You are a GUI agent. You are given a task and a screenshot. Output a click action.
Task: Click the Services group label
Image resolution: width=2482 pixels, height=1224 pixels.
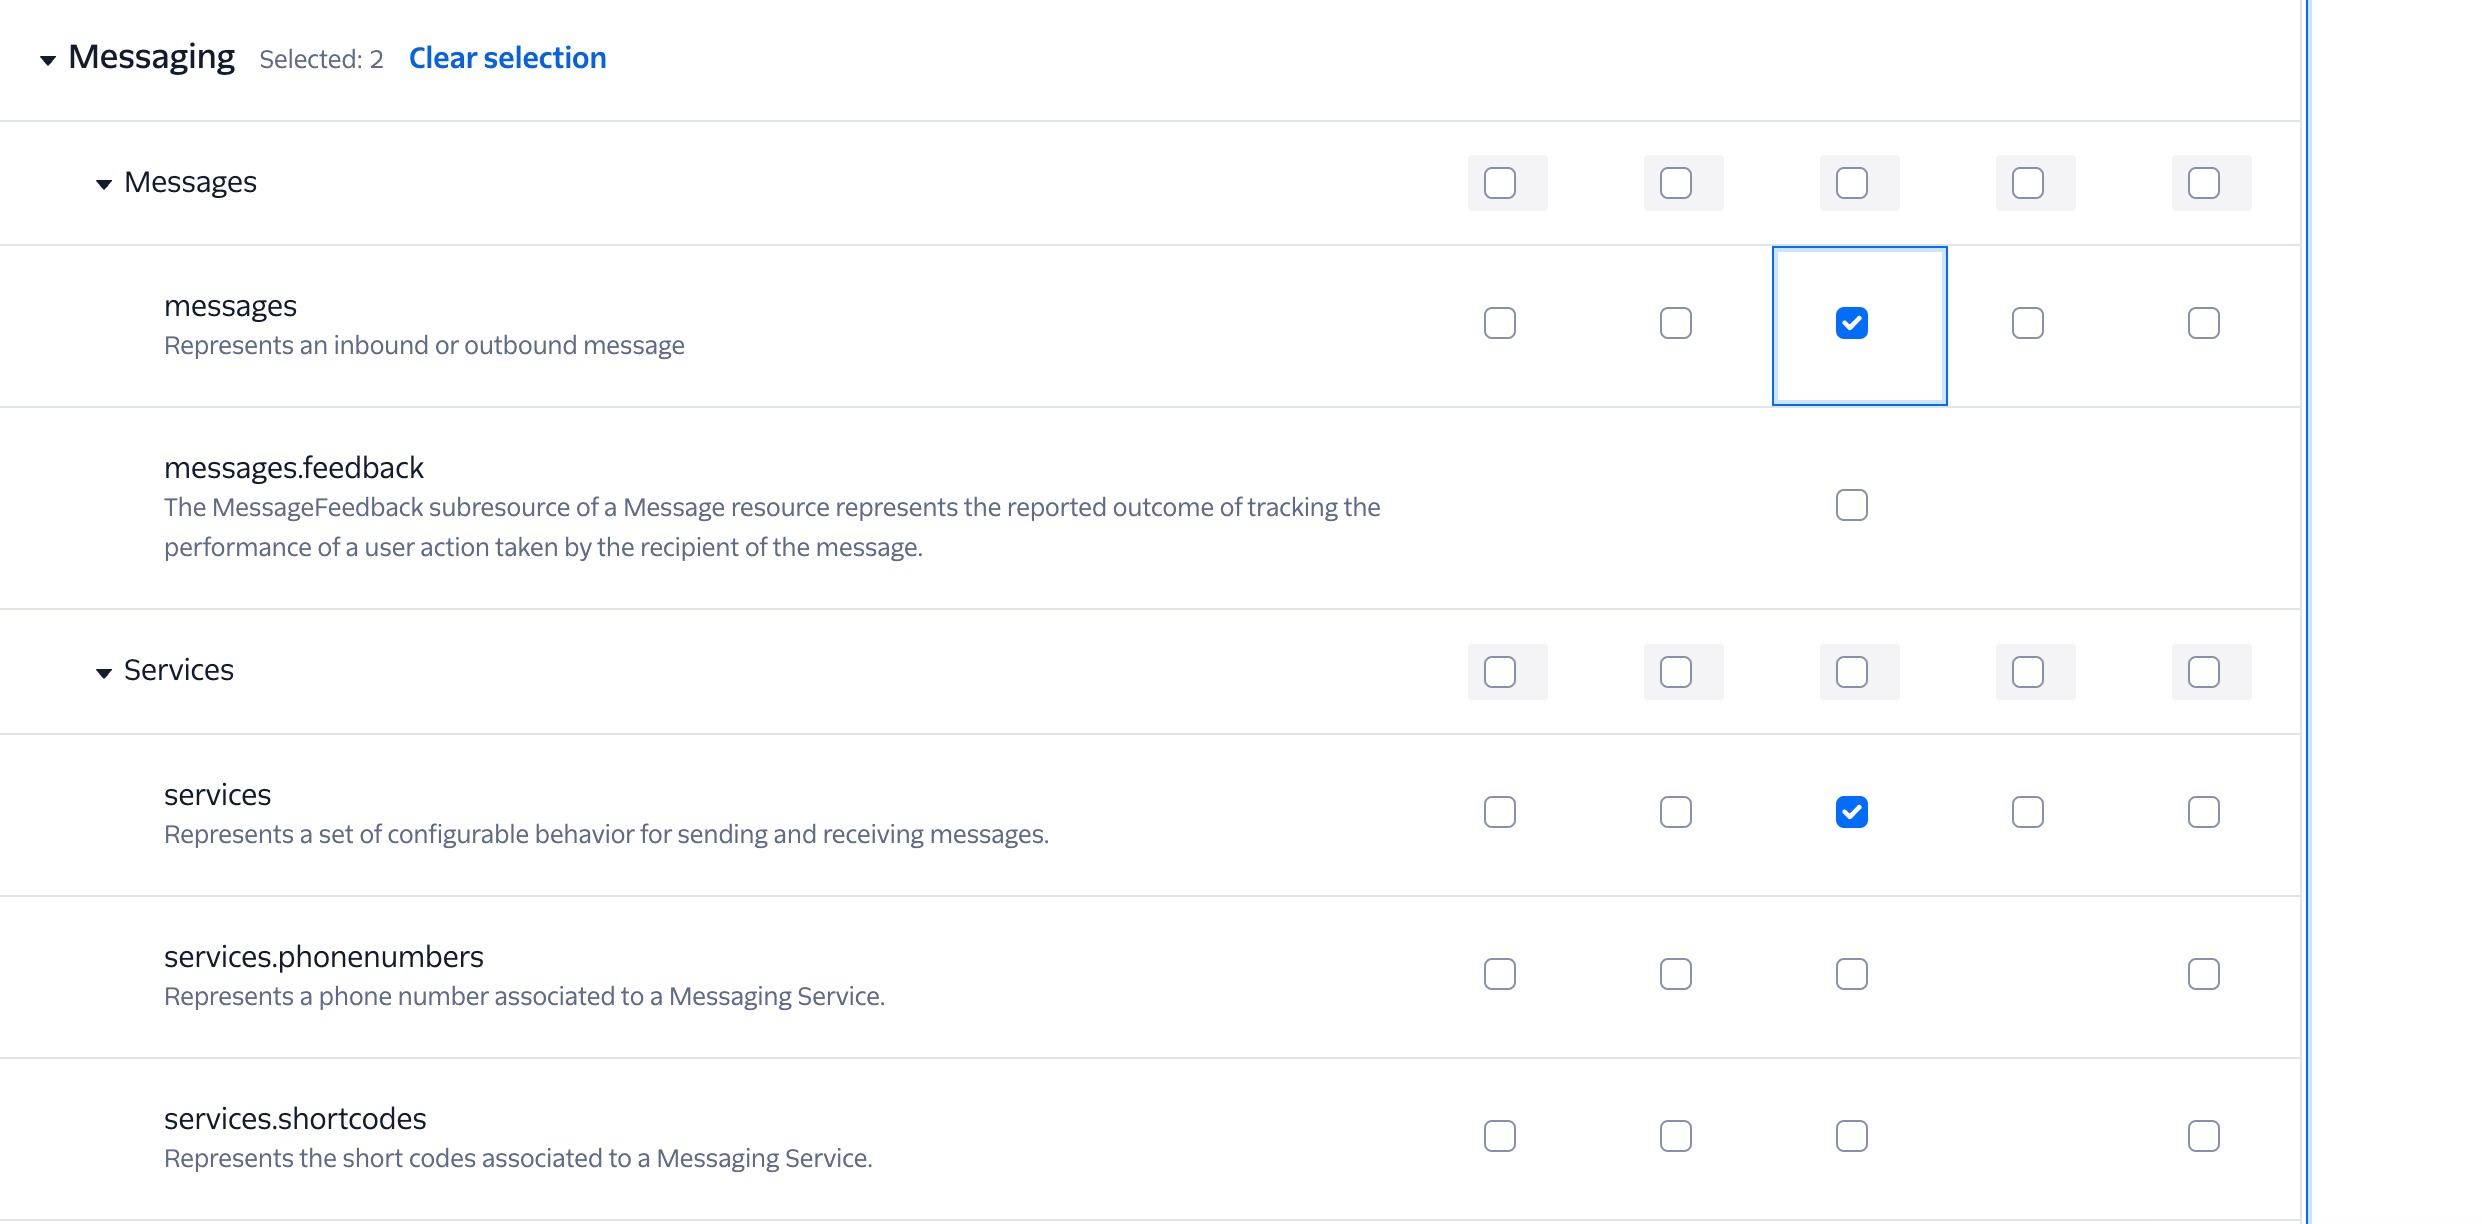(x=178, y=670)
